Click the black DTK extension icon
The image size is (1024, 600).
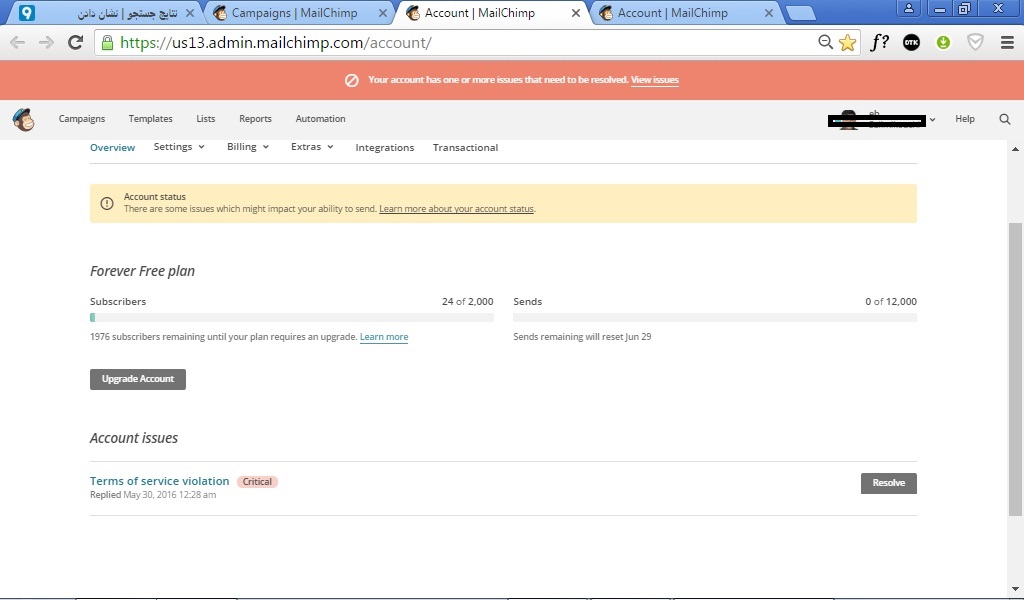(911, 43)
